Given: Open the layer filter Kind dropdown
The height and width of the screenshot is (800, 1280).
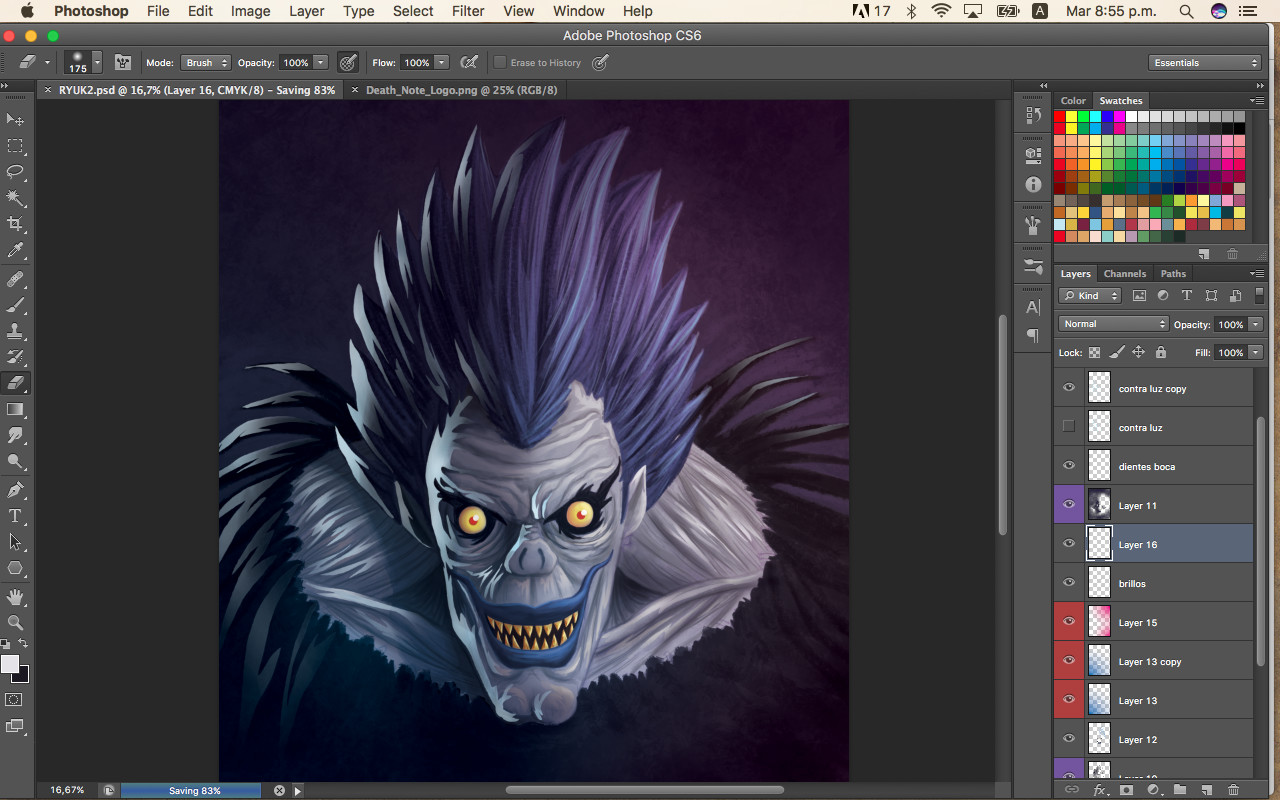Looking at the screenshot, I should pos(1090,296).
